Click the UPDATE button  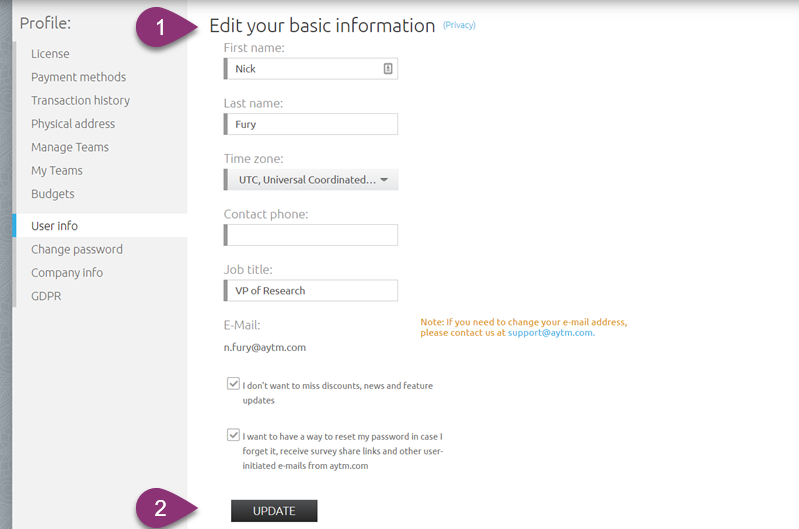click(274, 511)
